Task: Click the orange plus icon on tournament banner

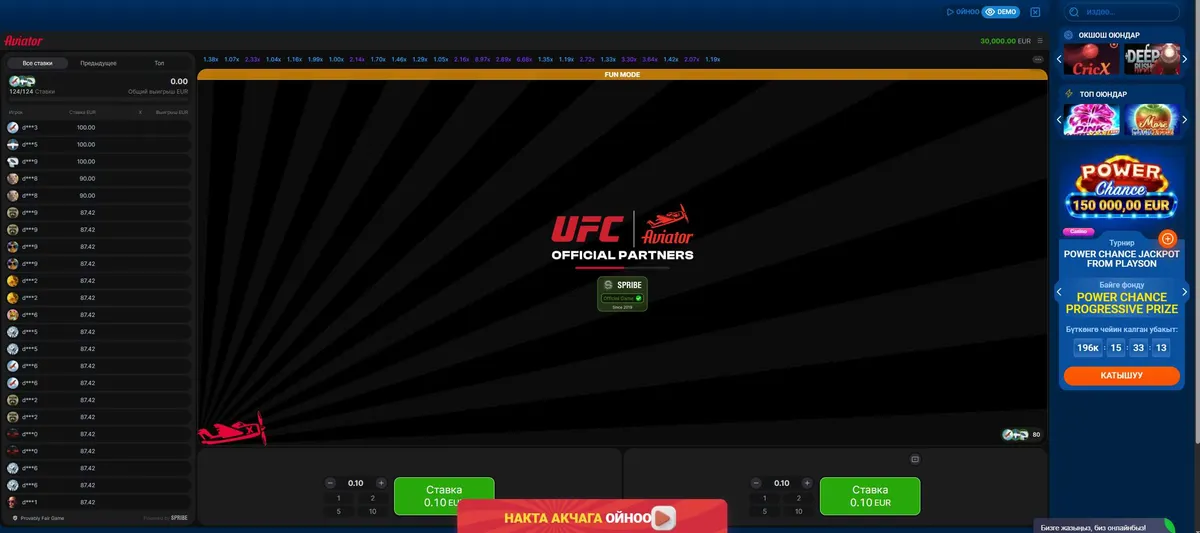Action: click(1167, 239)
